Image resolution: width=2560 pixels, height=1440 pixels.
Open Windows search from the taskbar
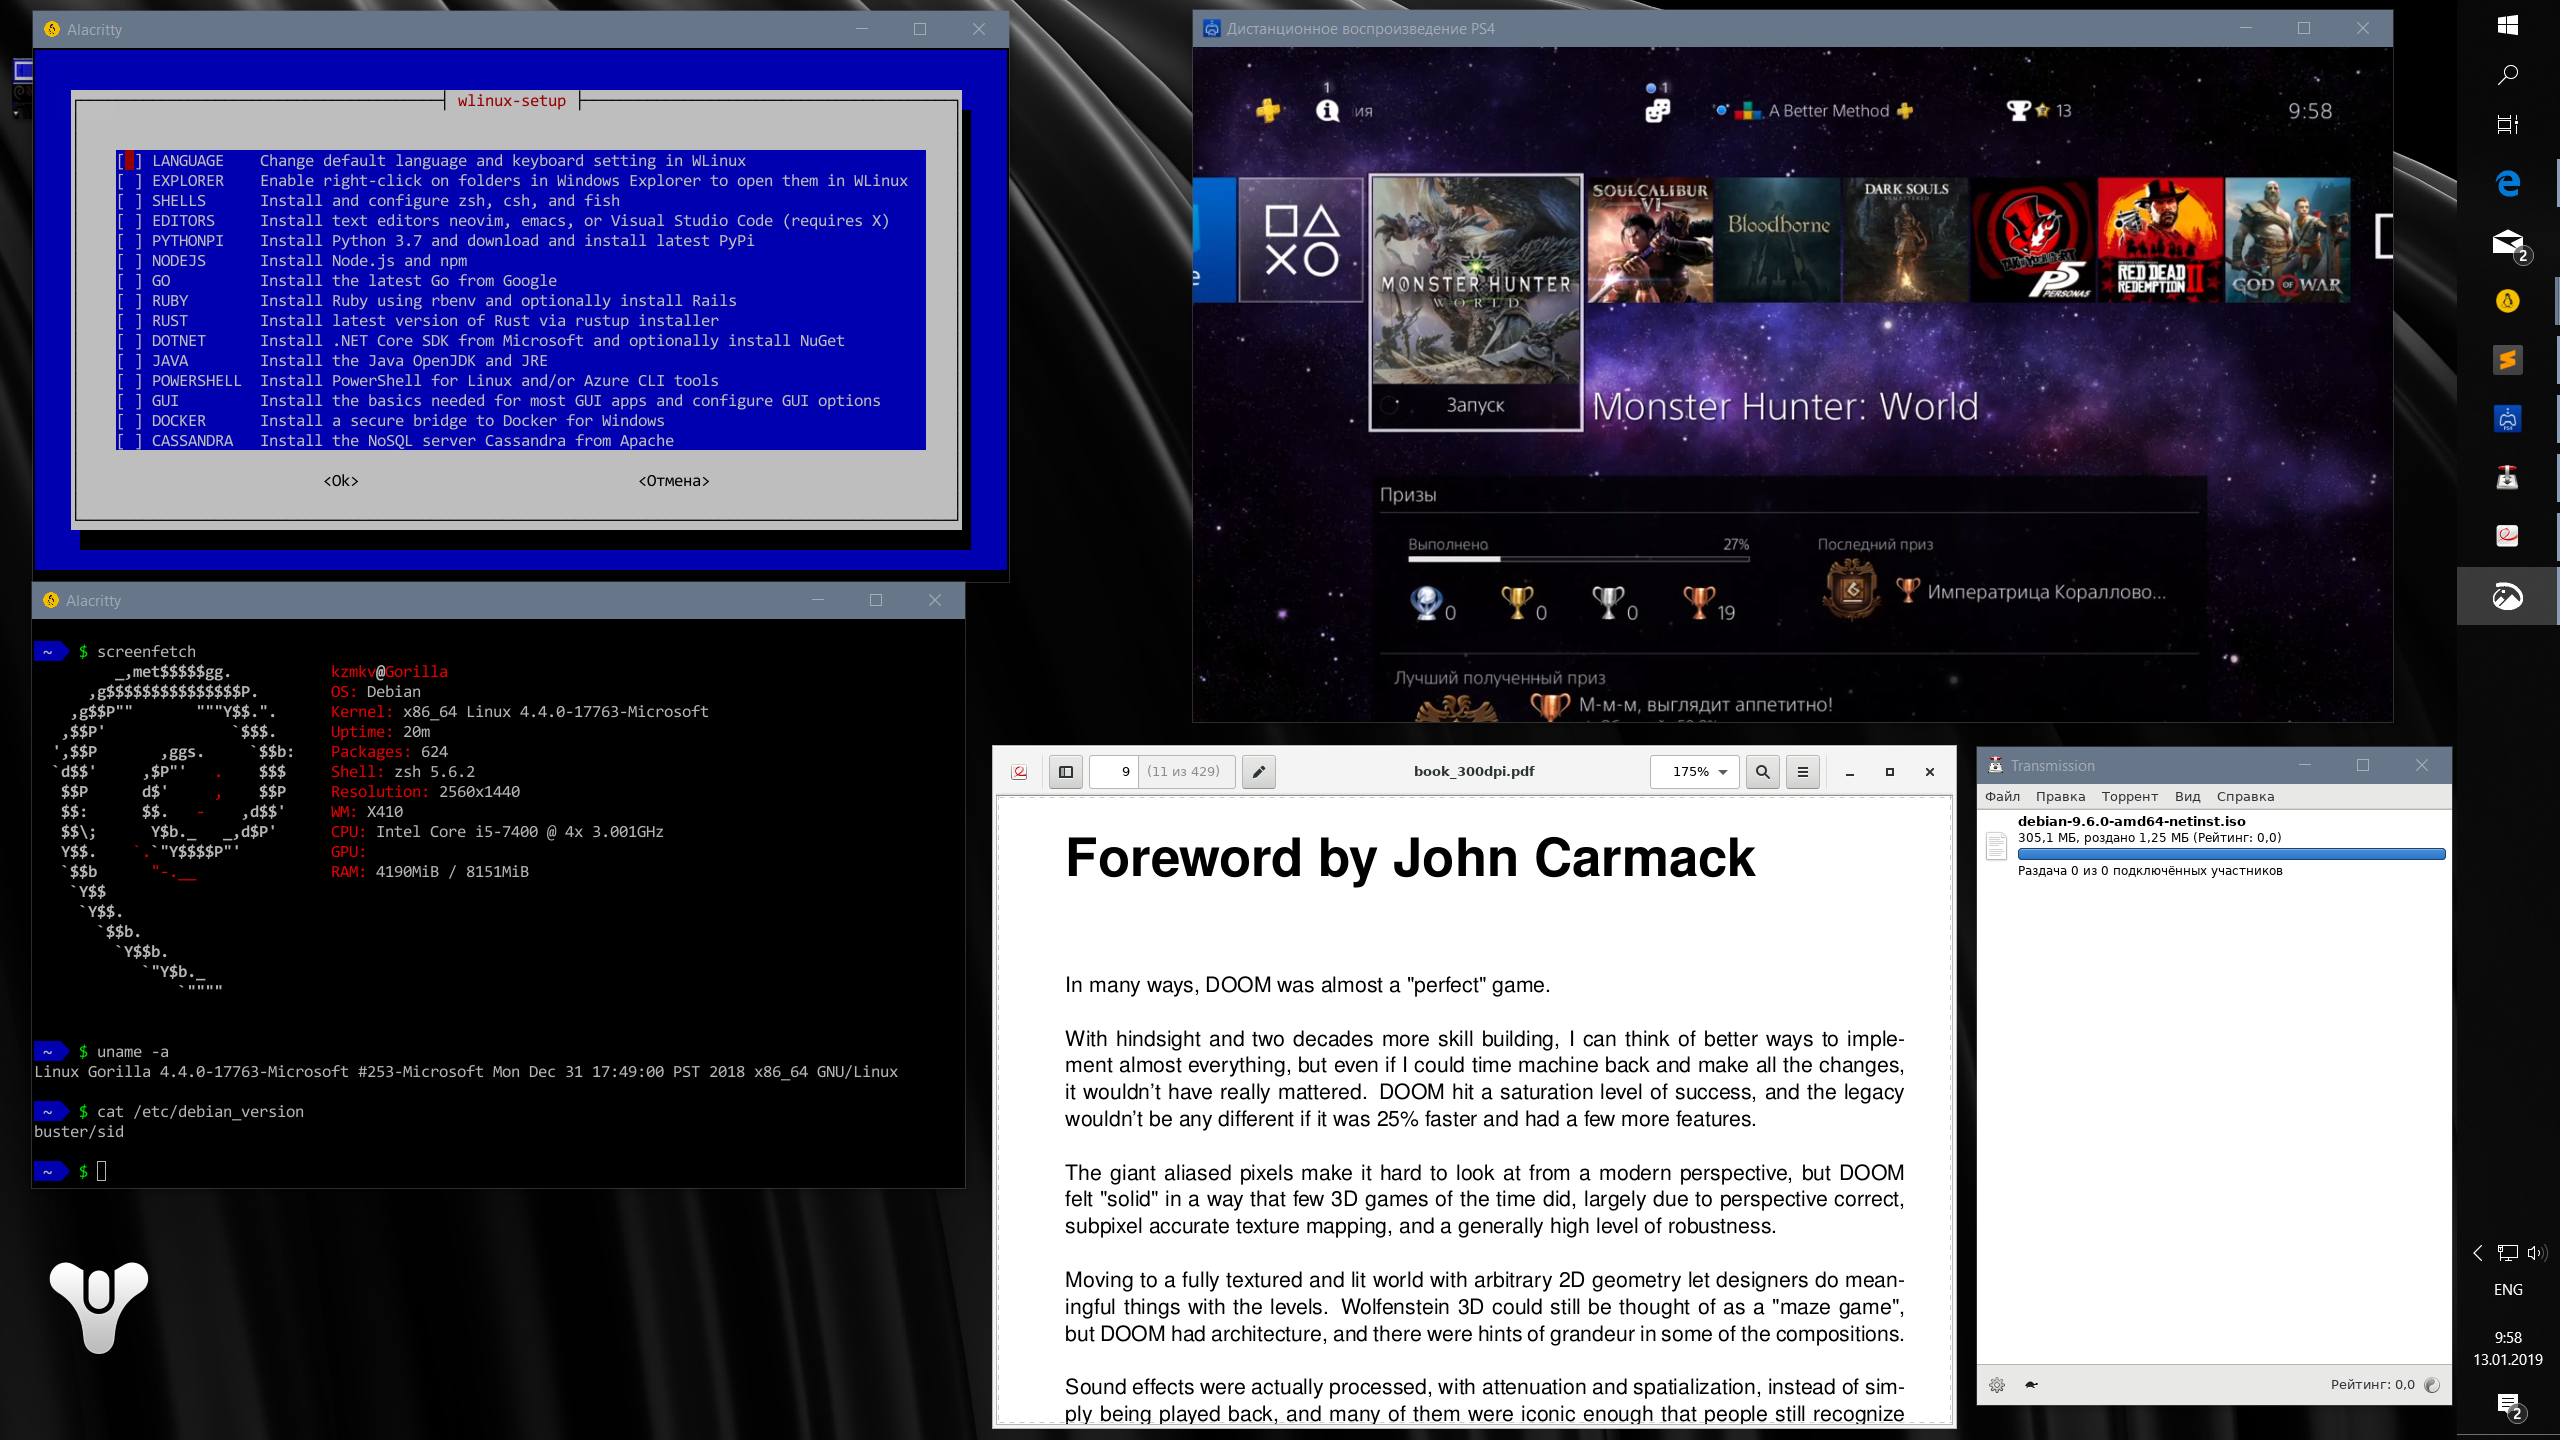[2507, 75]
